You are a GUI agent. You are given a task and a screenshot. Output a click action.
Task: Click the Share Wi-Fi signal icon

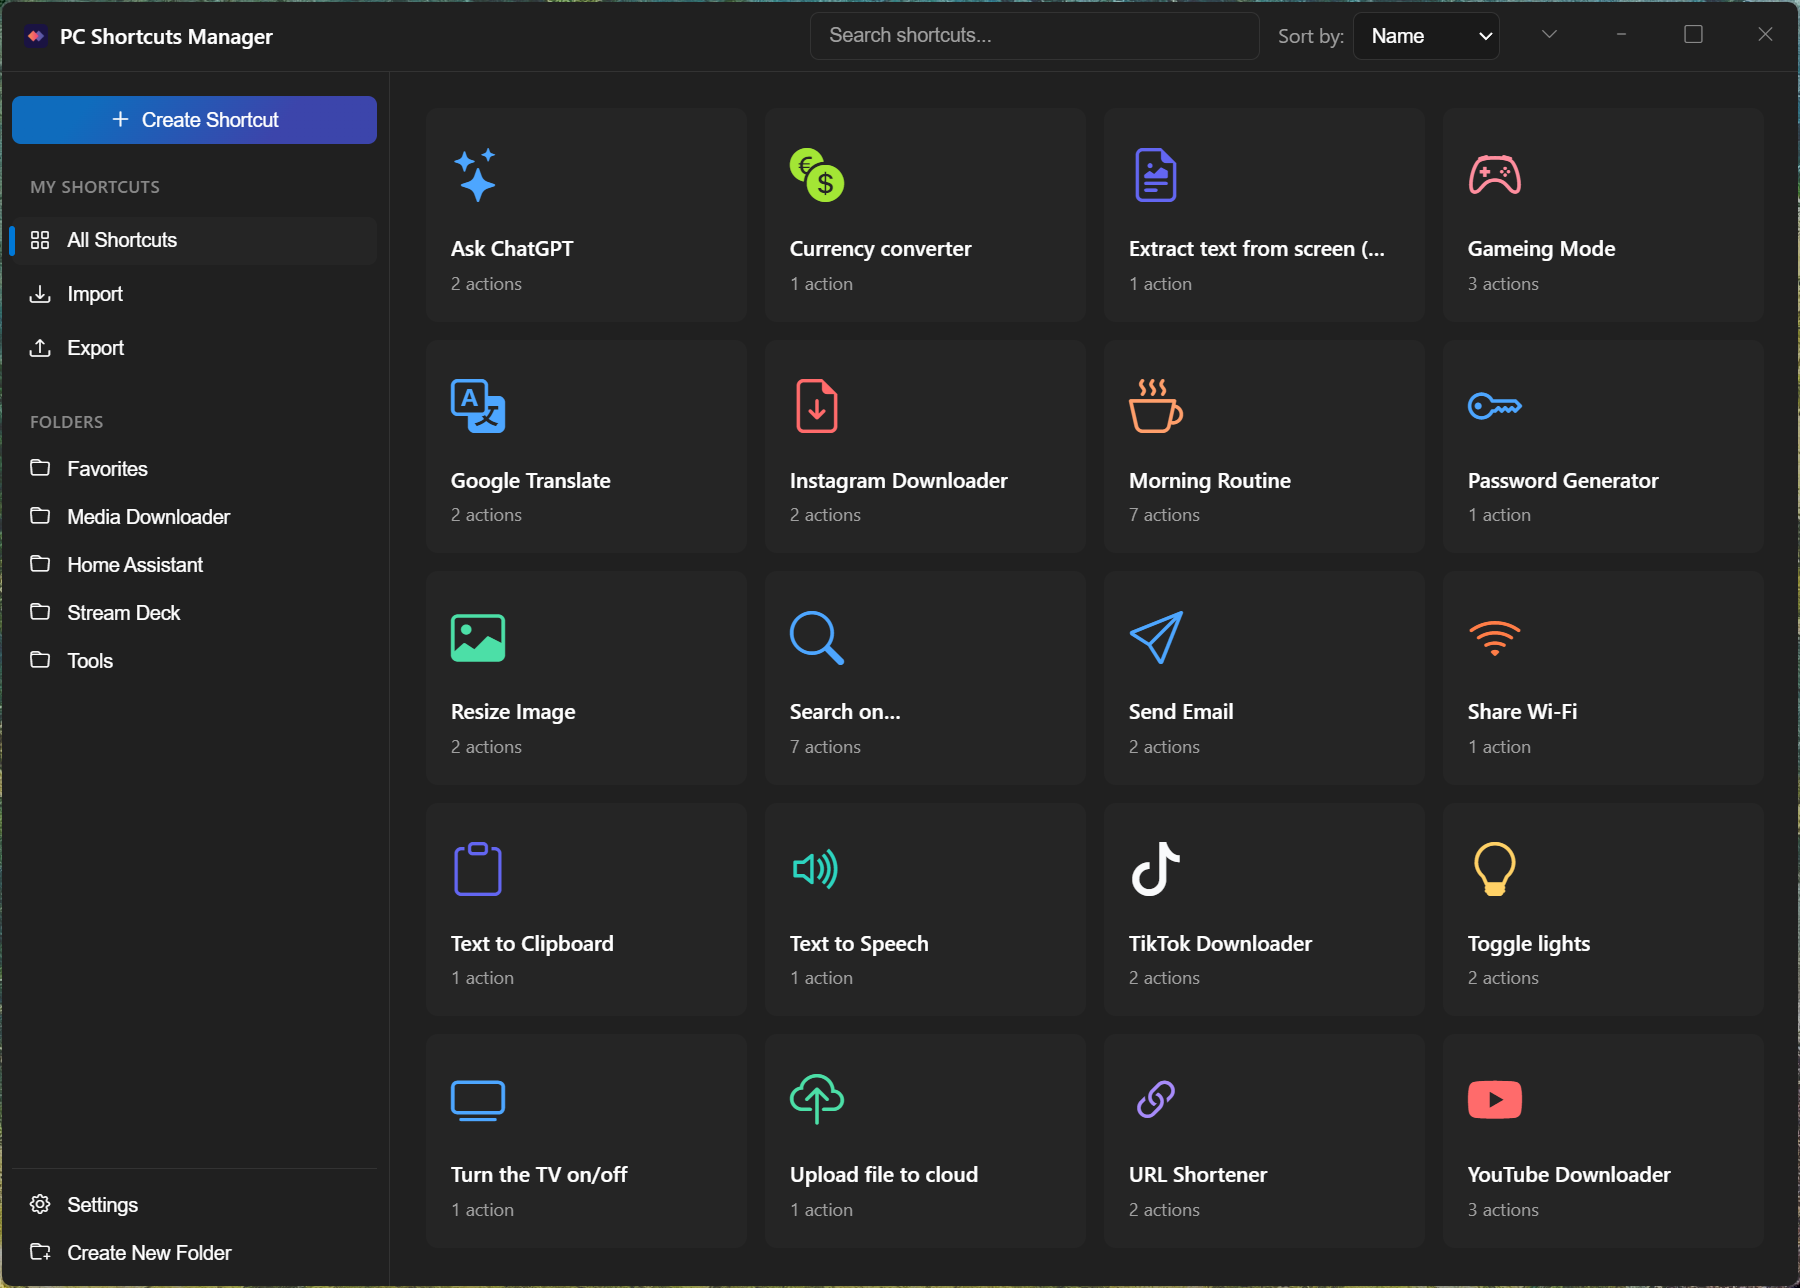(1494, 637)
